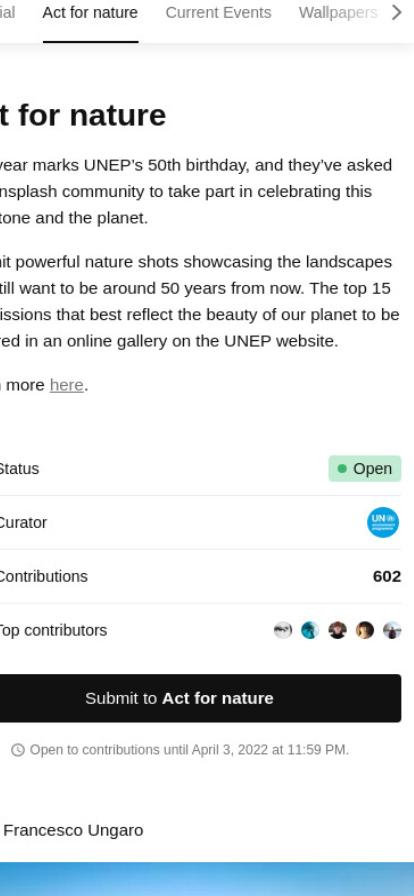Follow the 'here' link to learn more
Viewport: 414px width, 896px height.
point(66,385)
